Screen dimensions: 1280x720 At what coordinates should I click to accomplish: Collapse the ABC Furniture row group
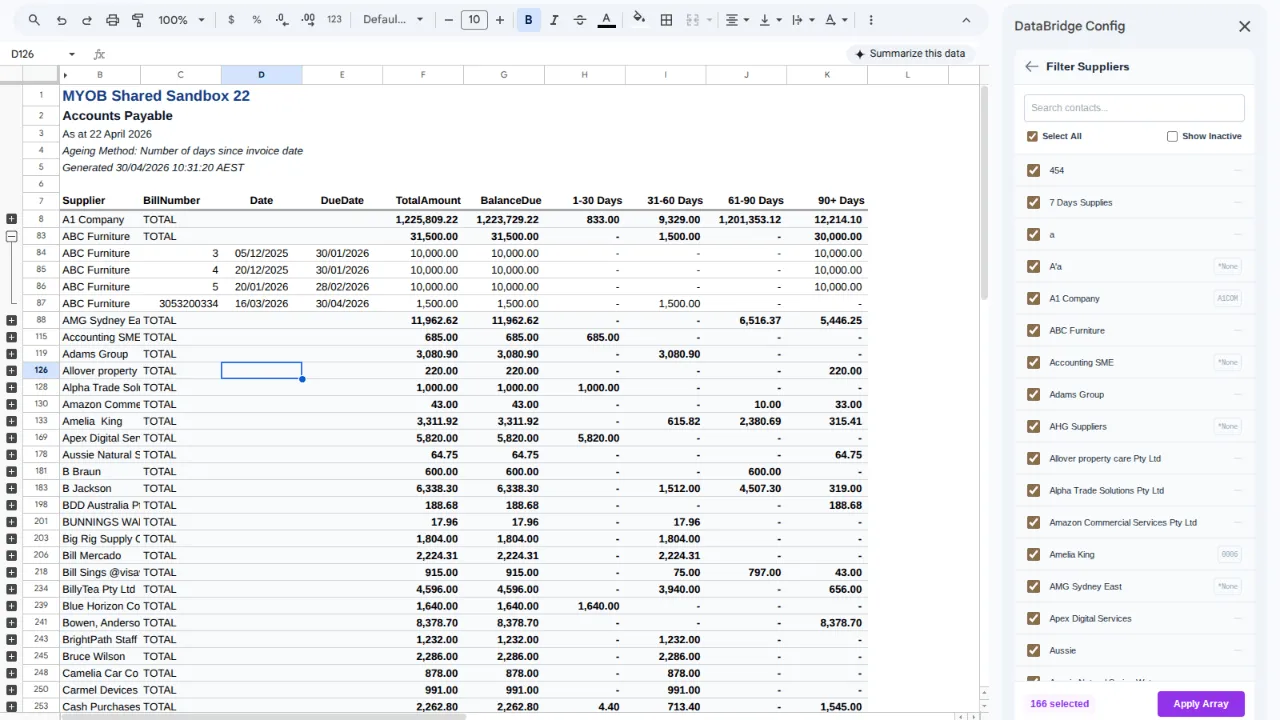[11, 237]
